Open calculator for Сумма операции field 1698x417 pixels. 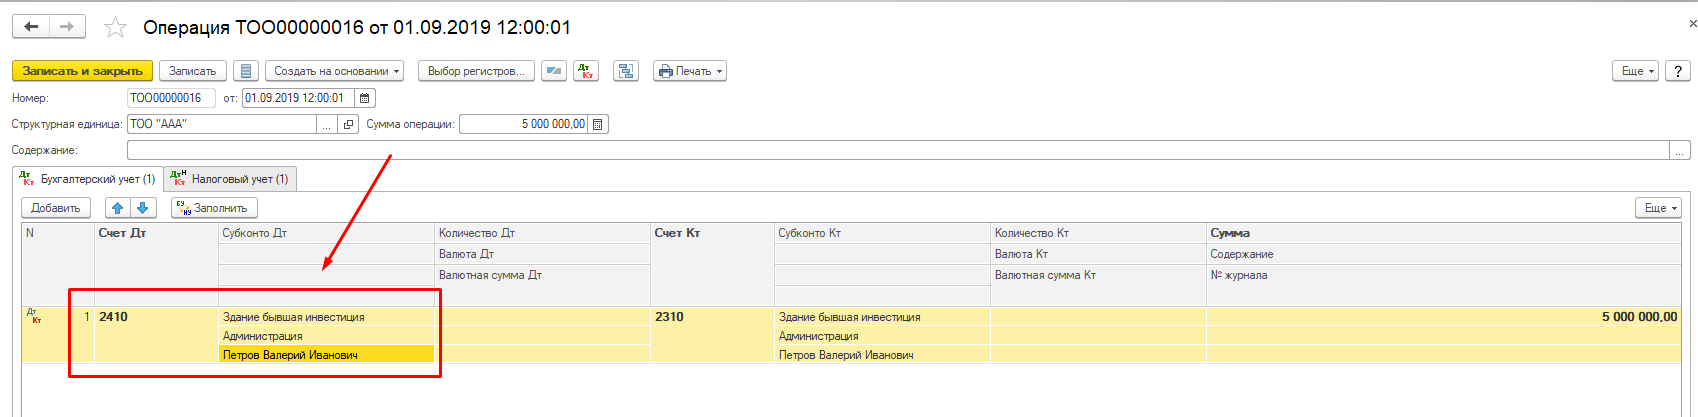[x=598, y=124]
